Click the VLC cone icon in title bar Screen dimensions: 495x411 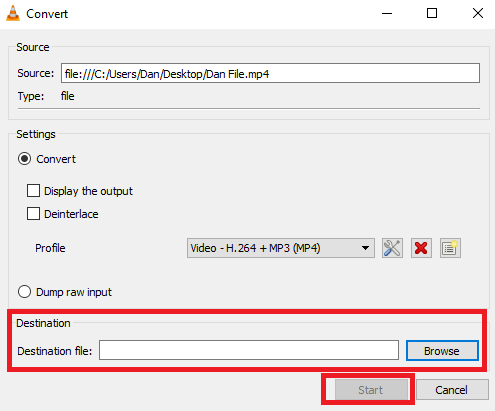(x=13, y=14)
